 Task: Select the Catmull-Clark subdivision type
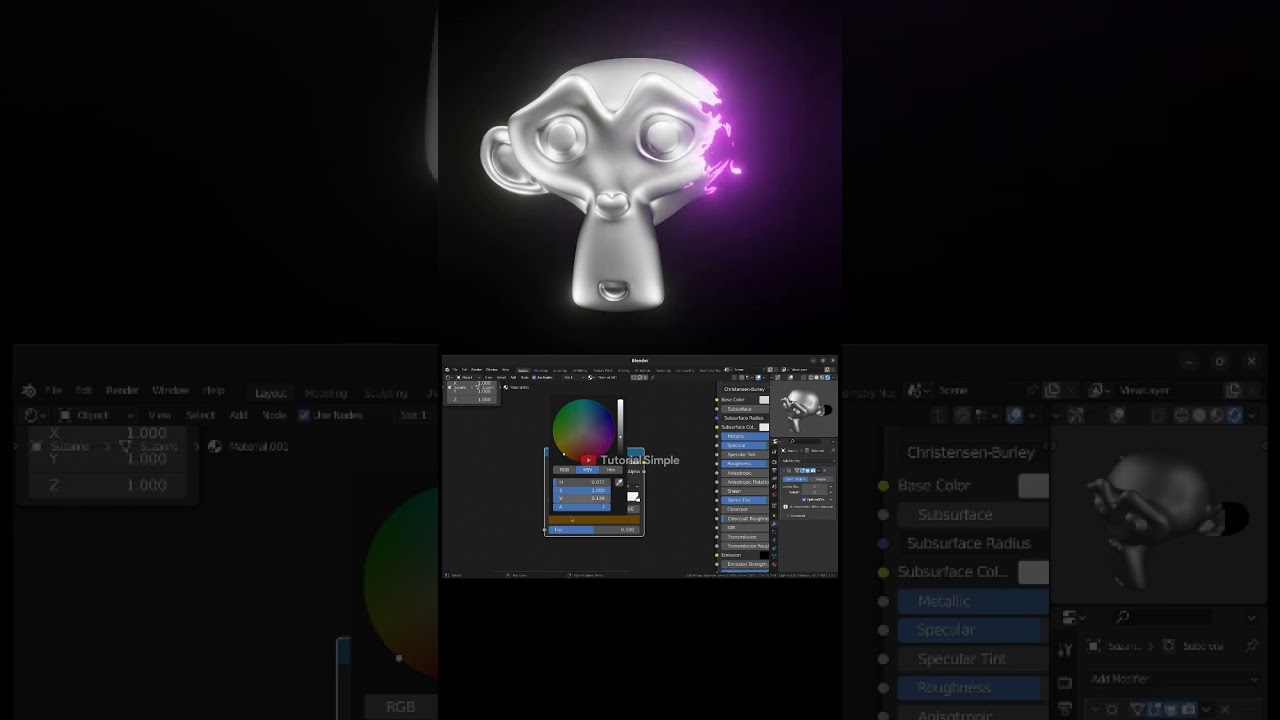796,479
